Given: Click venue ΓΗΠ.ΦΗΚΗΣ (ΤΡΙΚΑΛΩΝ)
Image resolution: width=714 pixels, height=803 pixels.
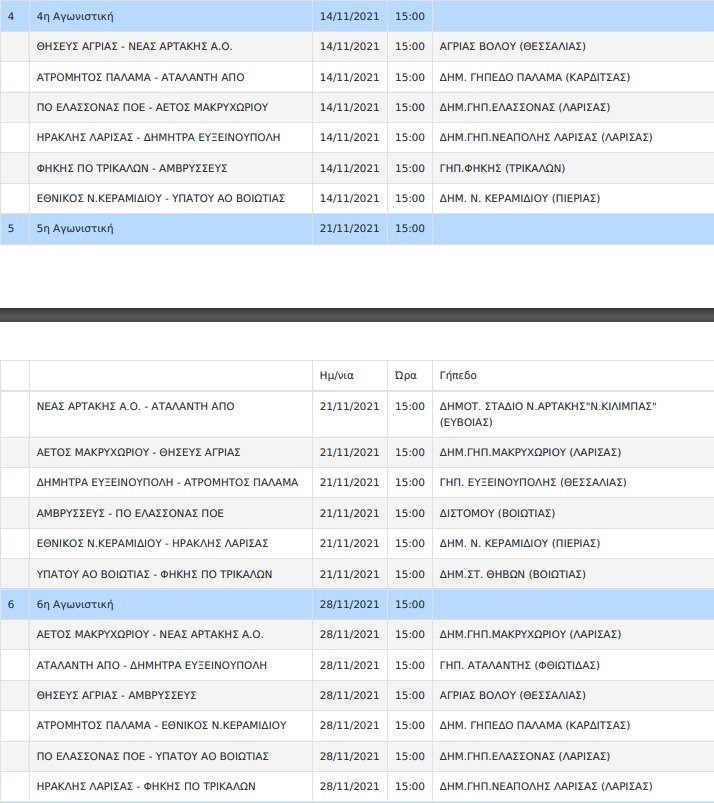Looking at the screenshot, I should point(502,168).
